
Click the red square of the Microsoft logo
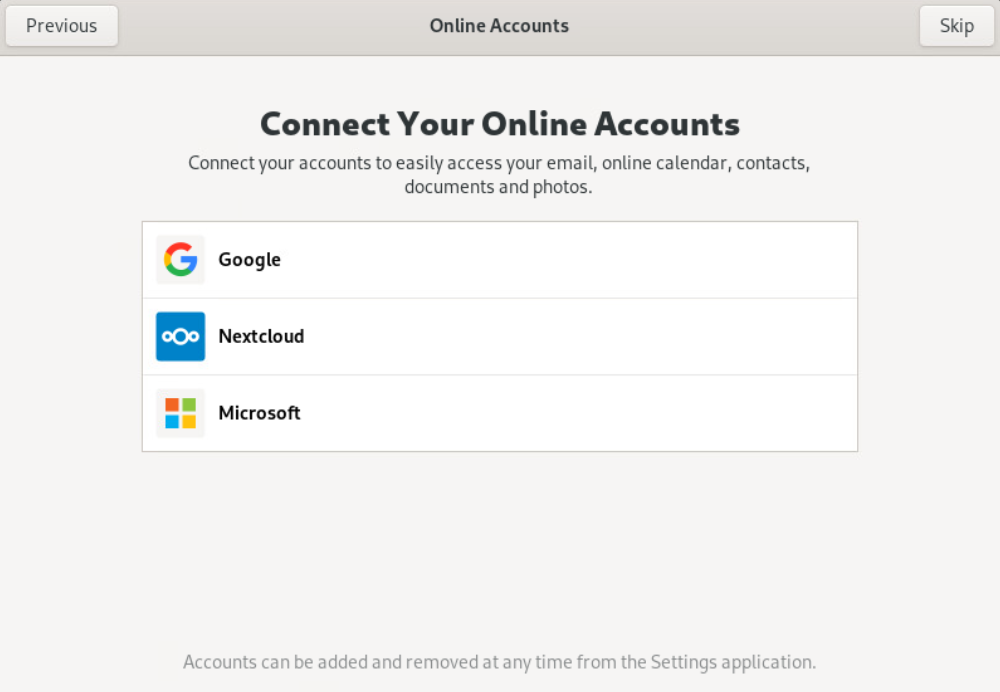[x=172, y=405]
